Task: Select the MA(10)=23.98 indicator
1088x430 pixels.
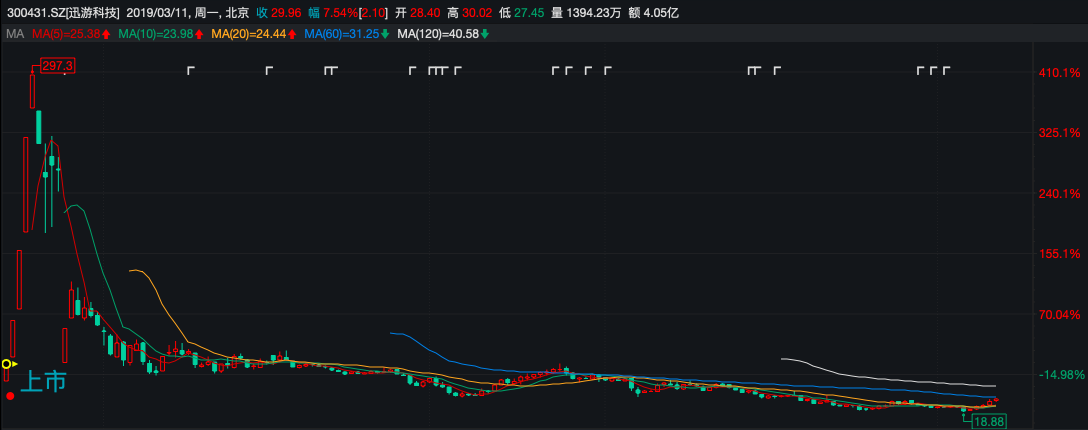Action: (x=158, y=34)
